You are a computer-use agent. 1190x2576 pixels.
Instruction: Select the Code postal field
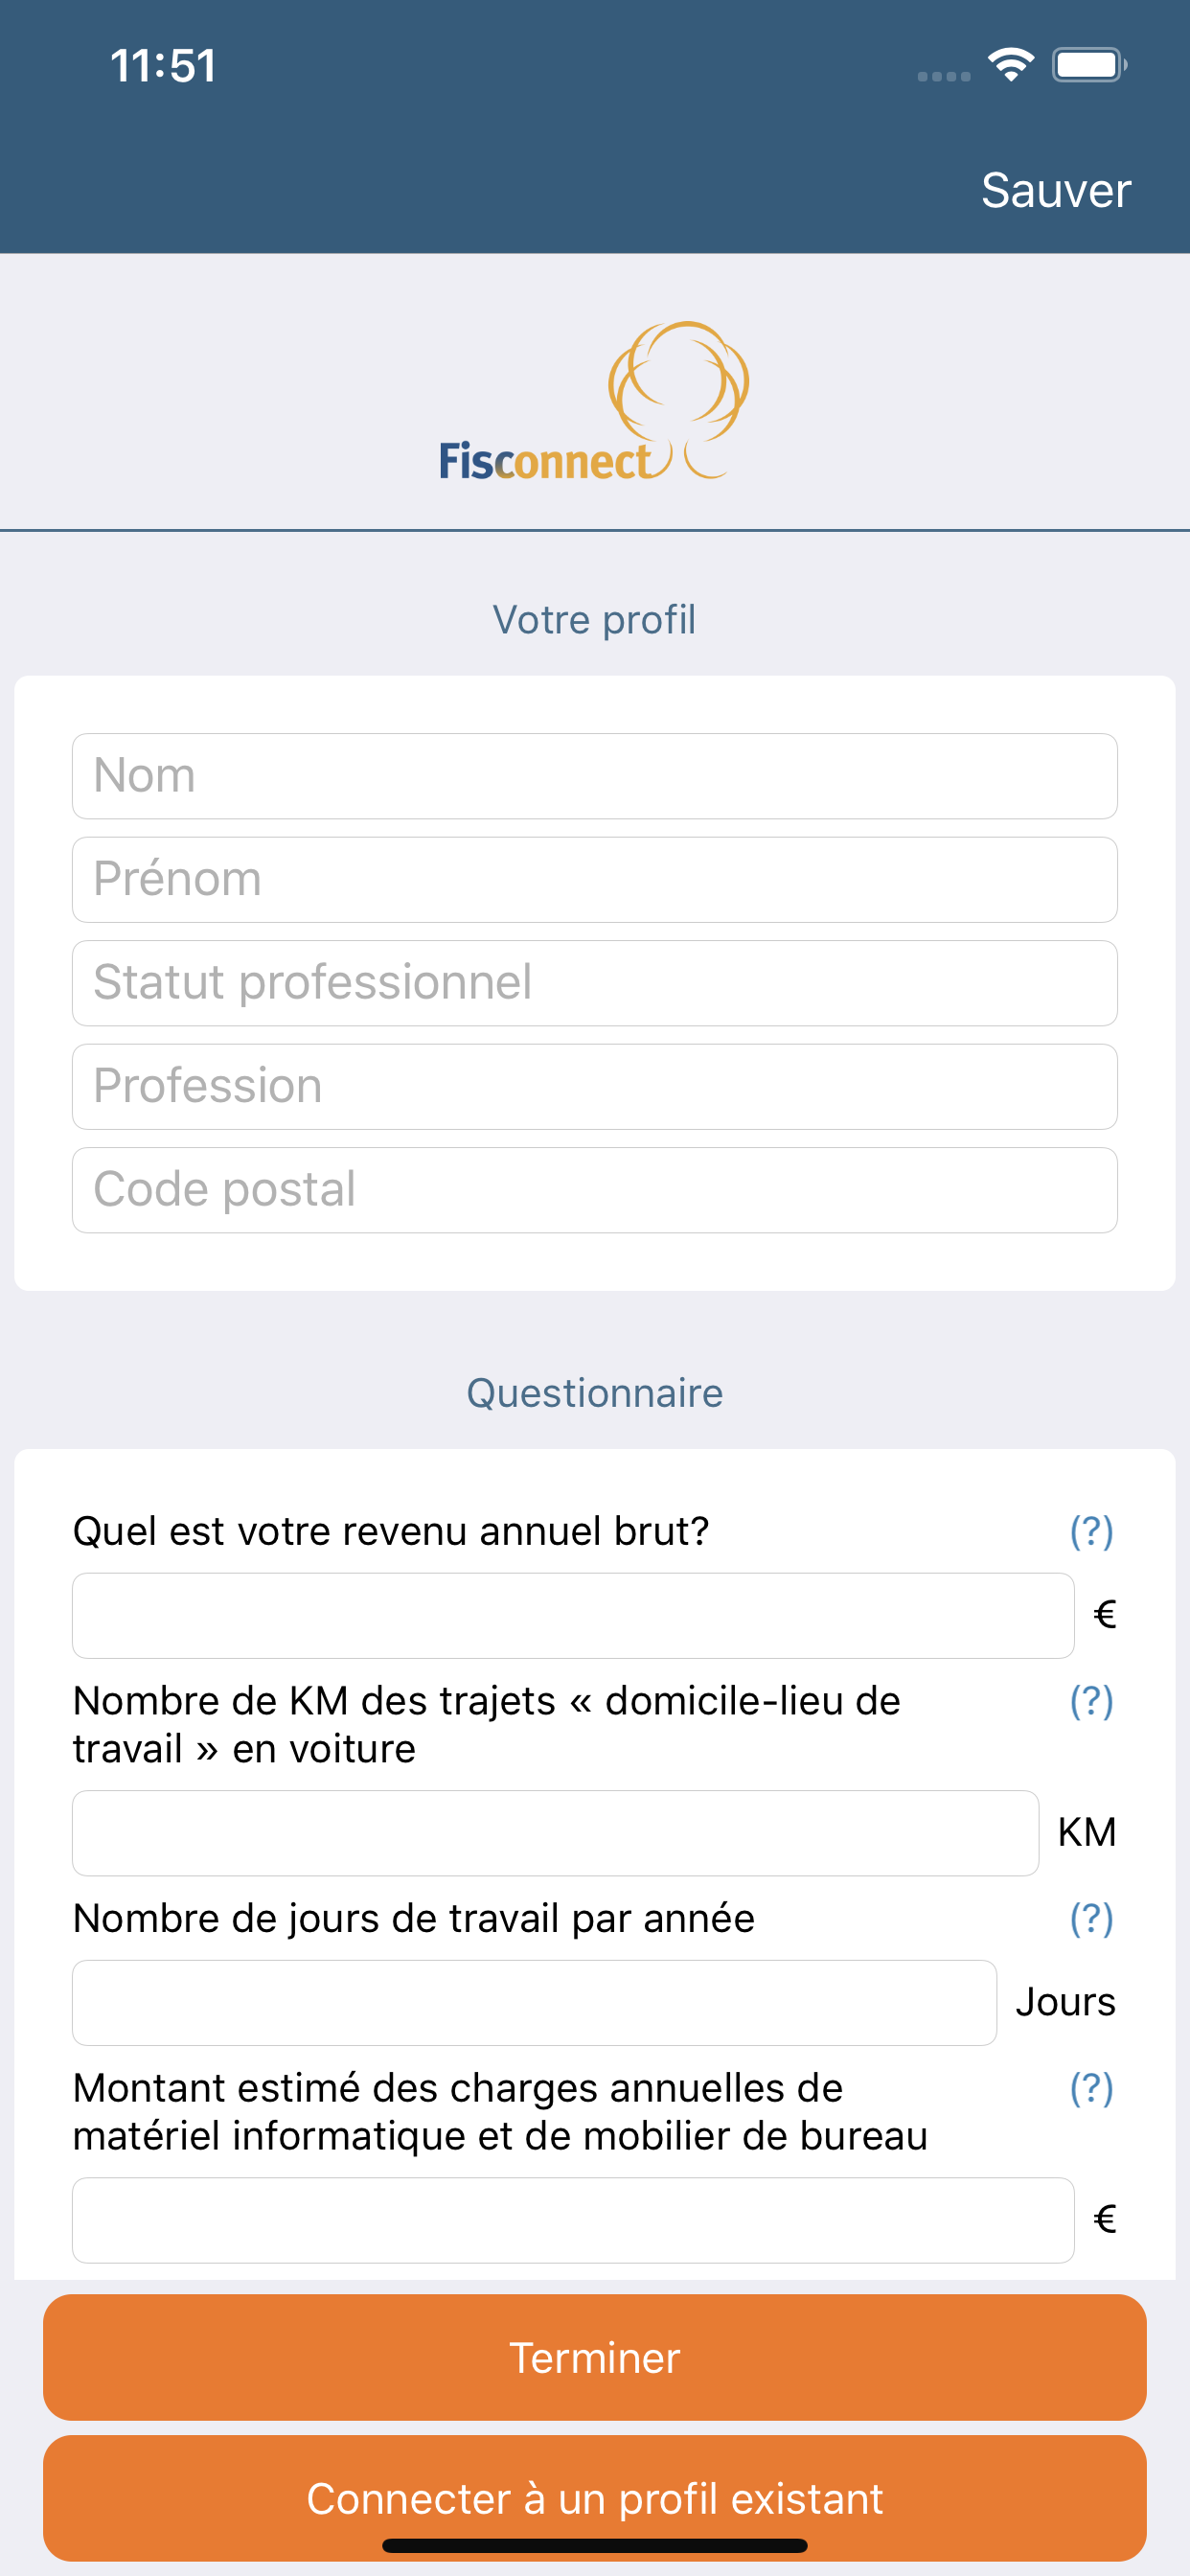[595, 1190]
